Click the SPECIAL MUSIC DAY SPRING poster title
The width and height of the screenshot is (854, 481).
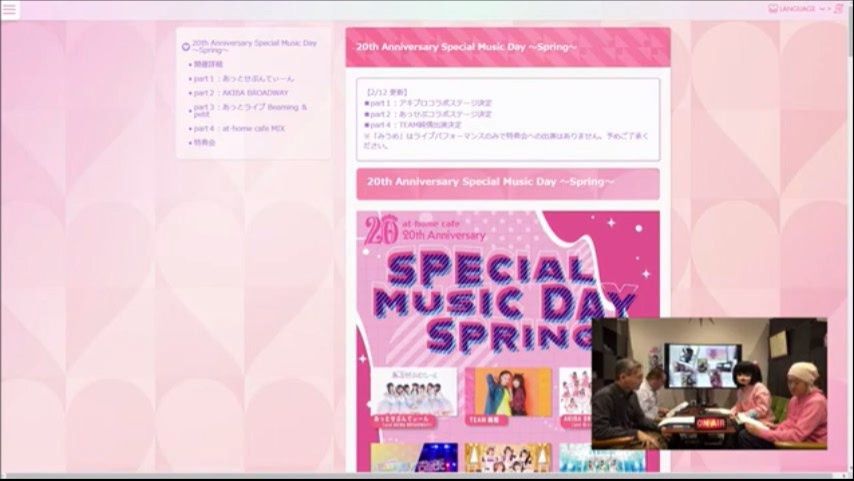pos(504,302)
